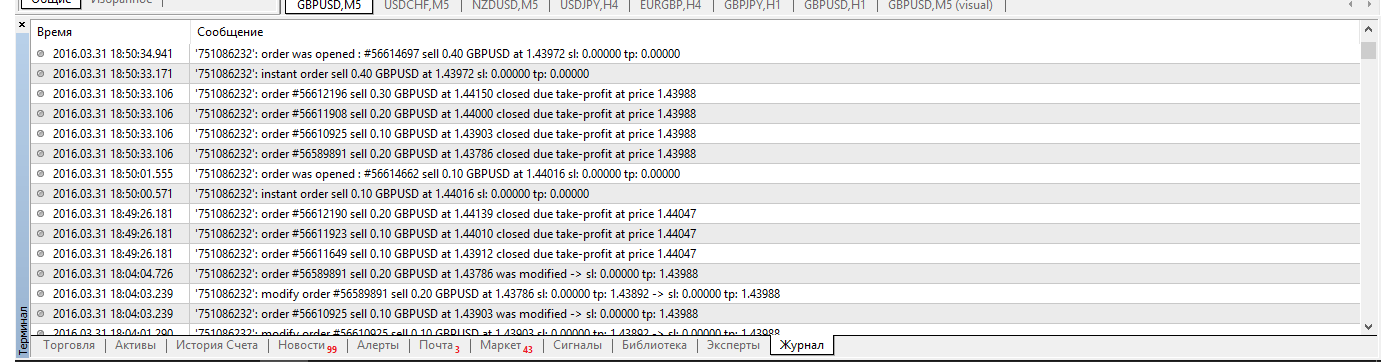Click the timestamp 2016.03.31 18:50:33.171
Viewport: 1381px width, 362px height.
[x=112, y=74]
